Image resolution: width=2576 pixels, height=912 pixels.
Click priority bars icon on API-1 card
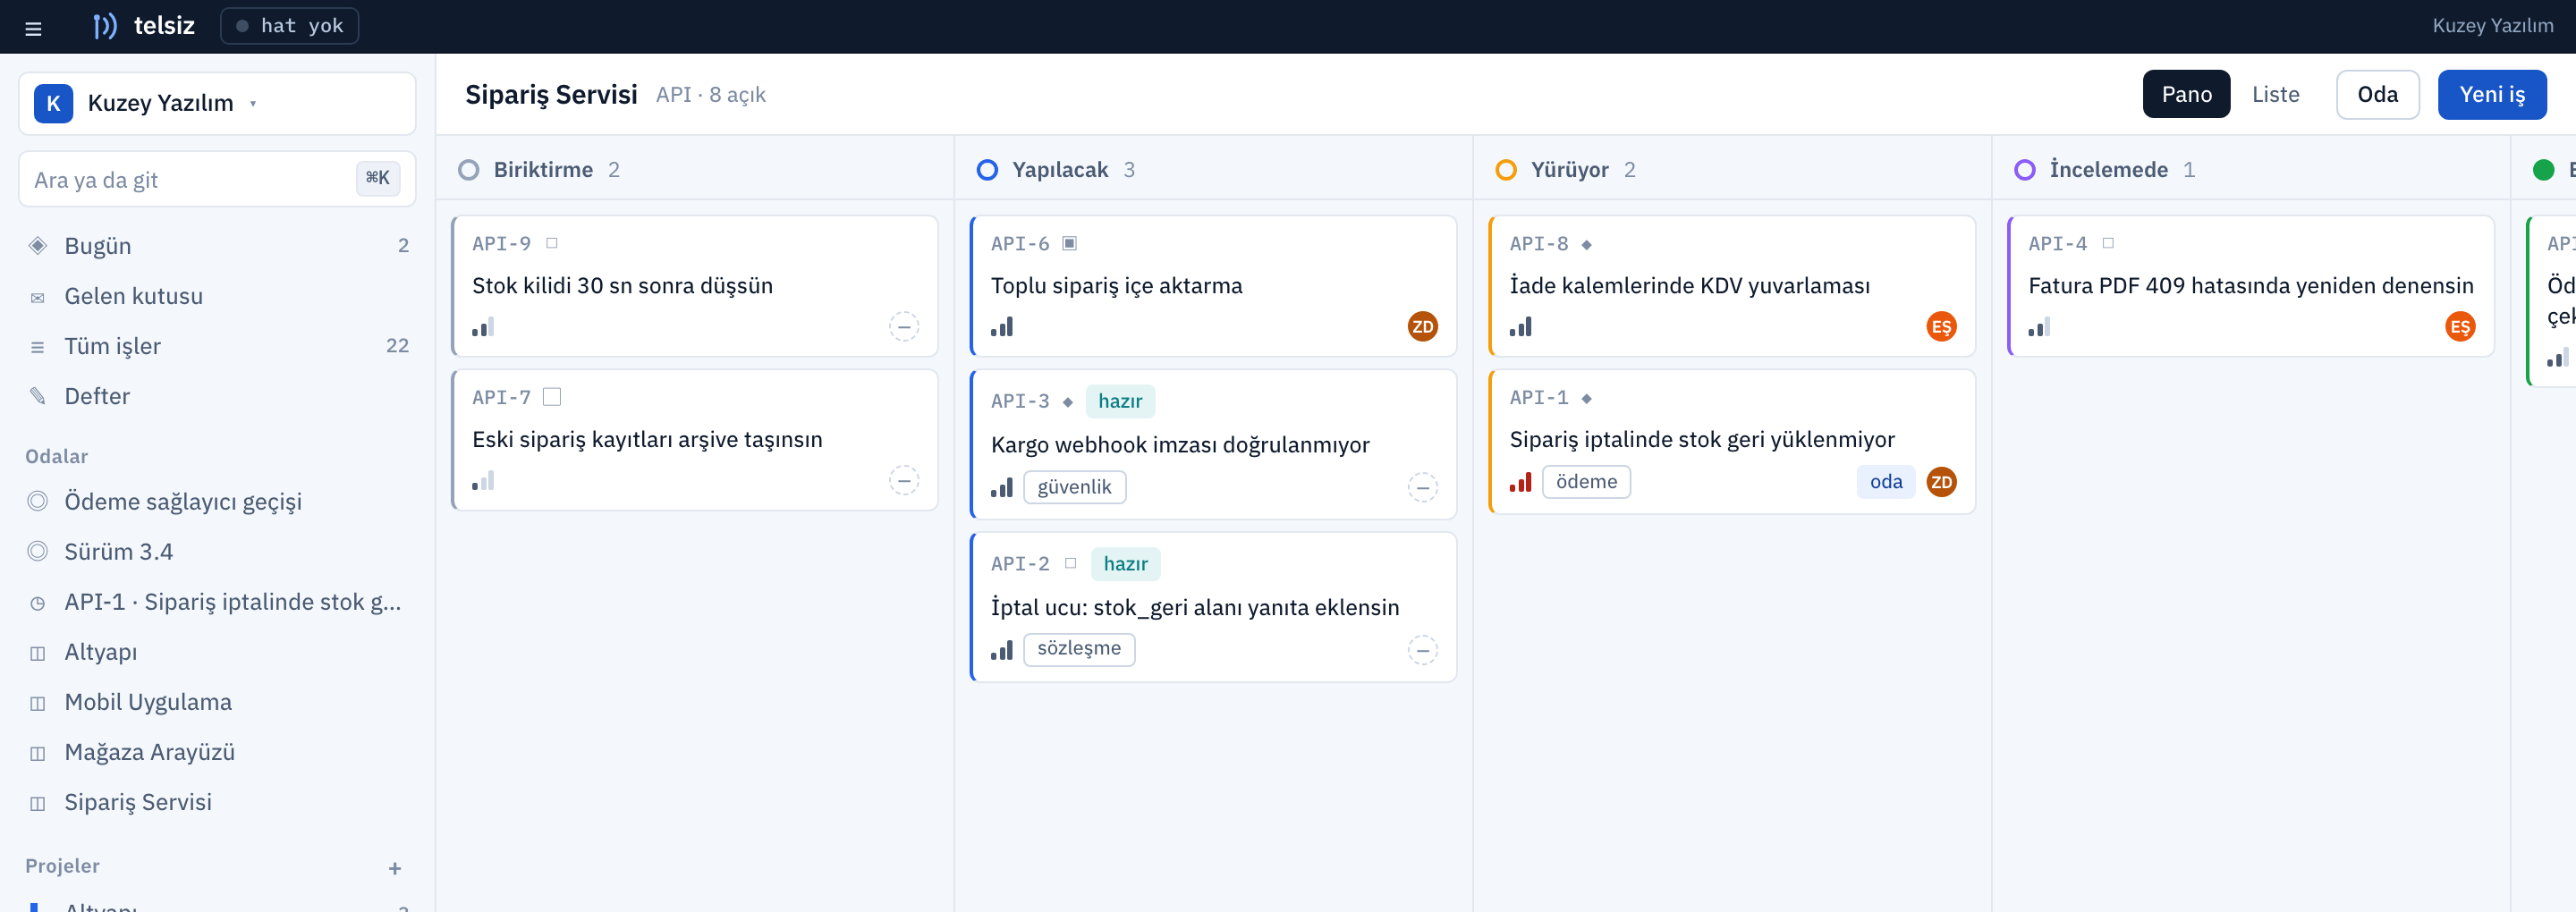(x=1520, y=482)
